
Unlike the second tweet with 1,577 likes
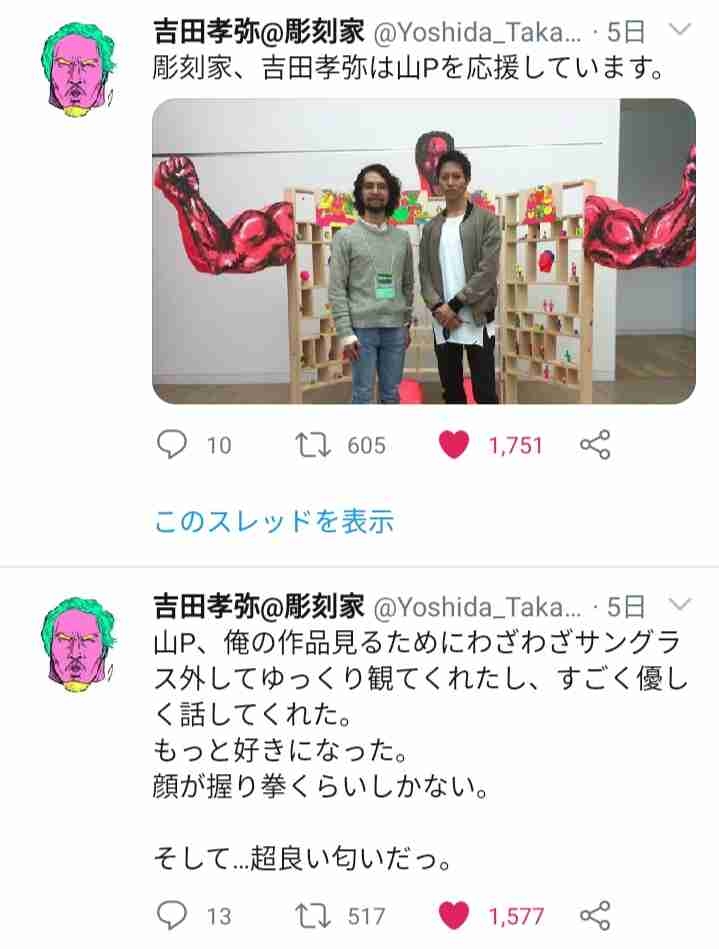(454, 915)
